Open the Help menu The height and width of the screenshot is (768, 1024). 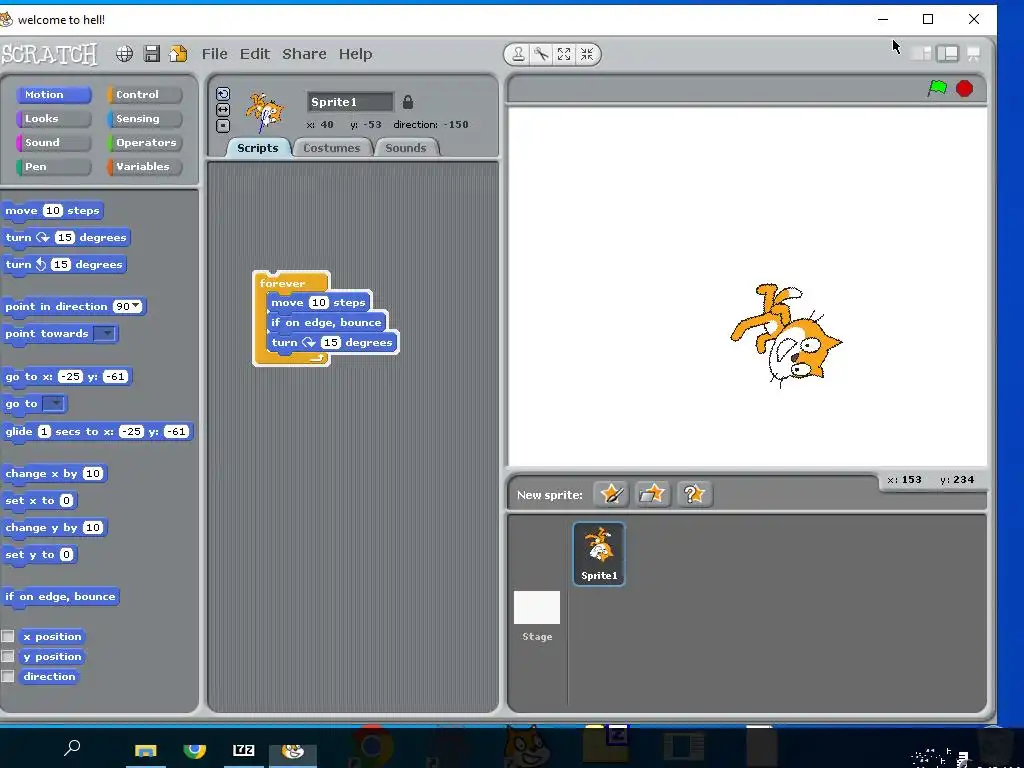(355, 54)
